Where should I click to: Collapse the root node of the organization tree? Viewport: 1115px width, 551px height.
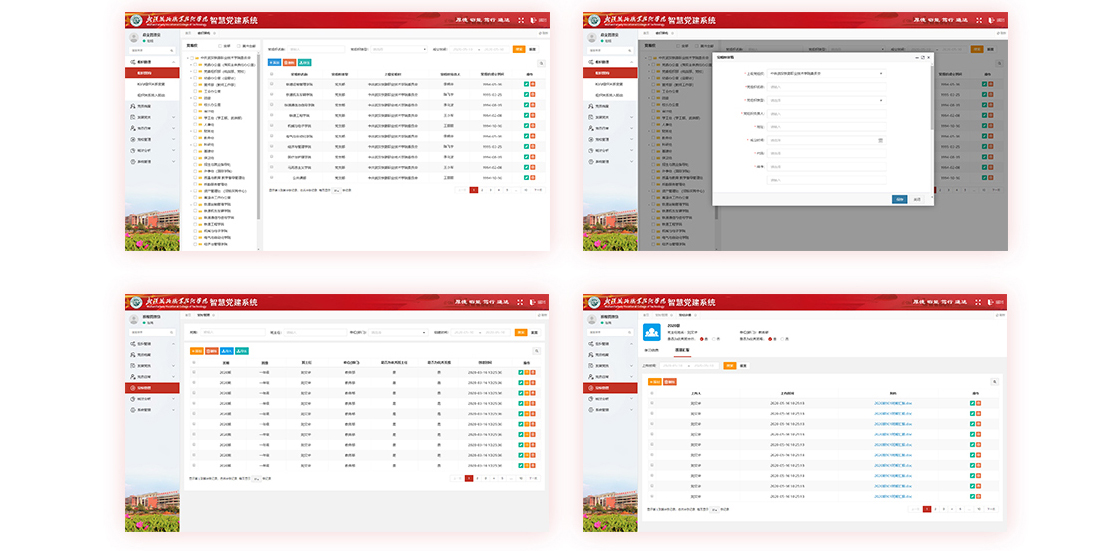(x=190, y=58)
